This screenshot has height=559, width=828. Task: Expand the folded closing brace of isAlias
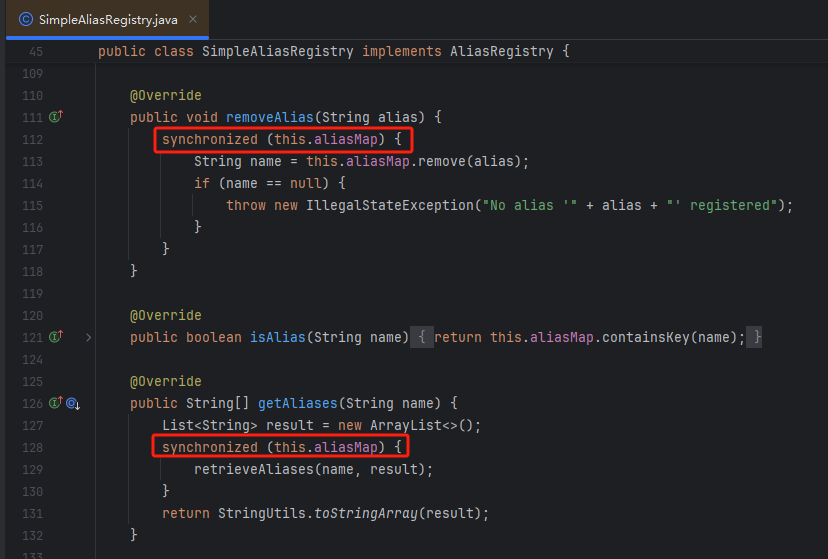click(754, 337)
